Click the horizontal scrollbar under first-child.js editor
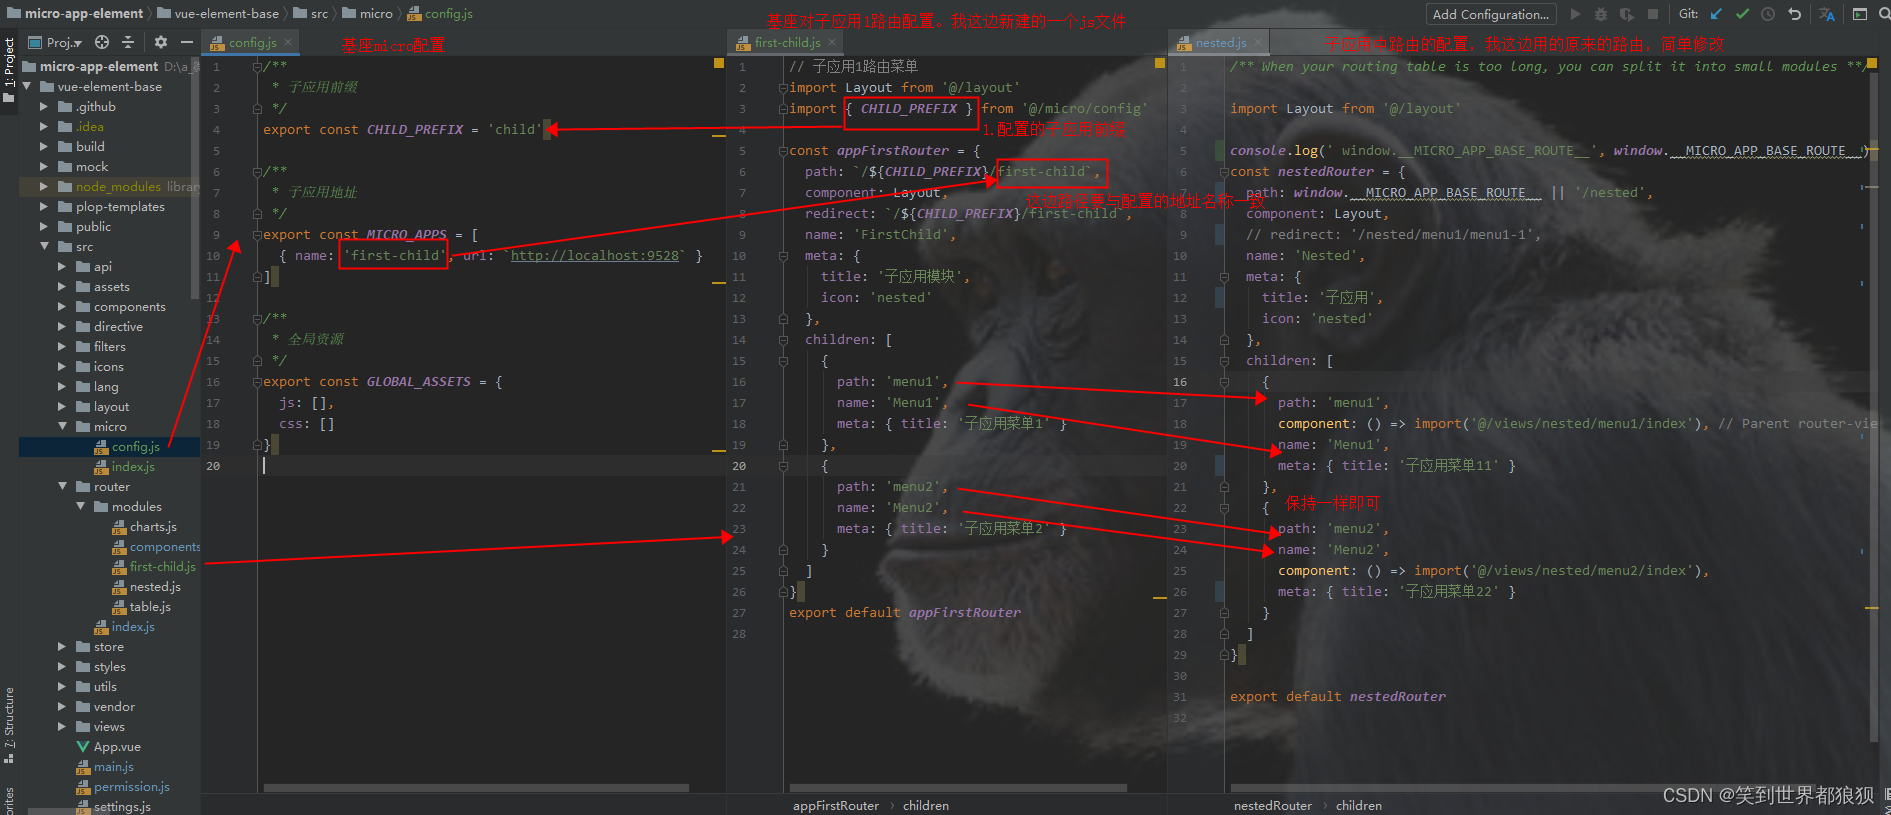Viewport: 1891px width, 815px height. (x=959, y=788)
